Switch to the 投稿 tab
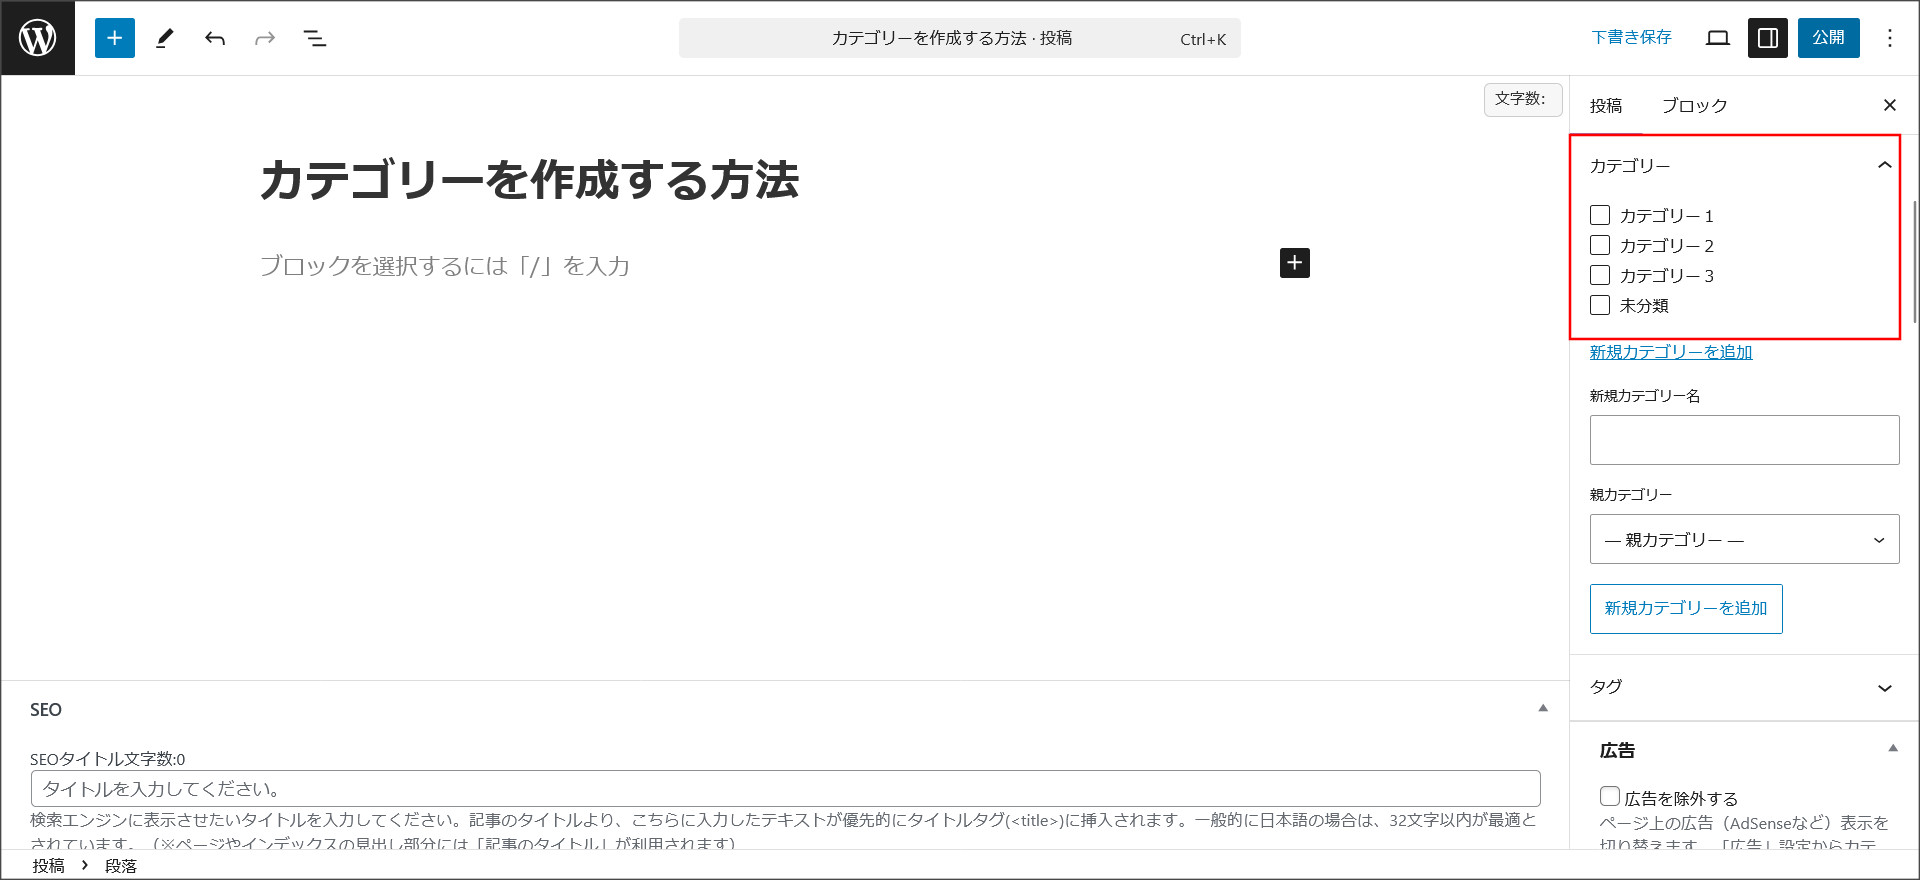1920x880 pixels. 1606,106
